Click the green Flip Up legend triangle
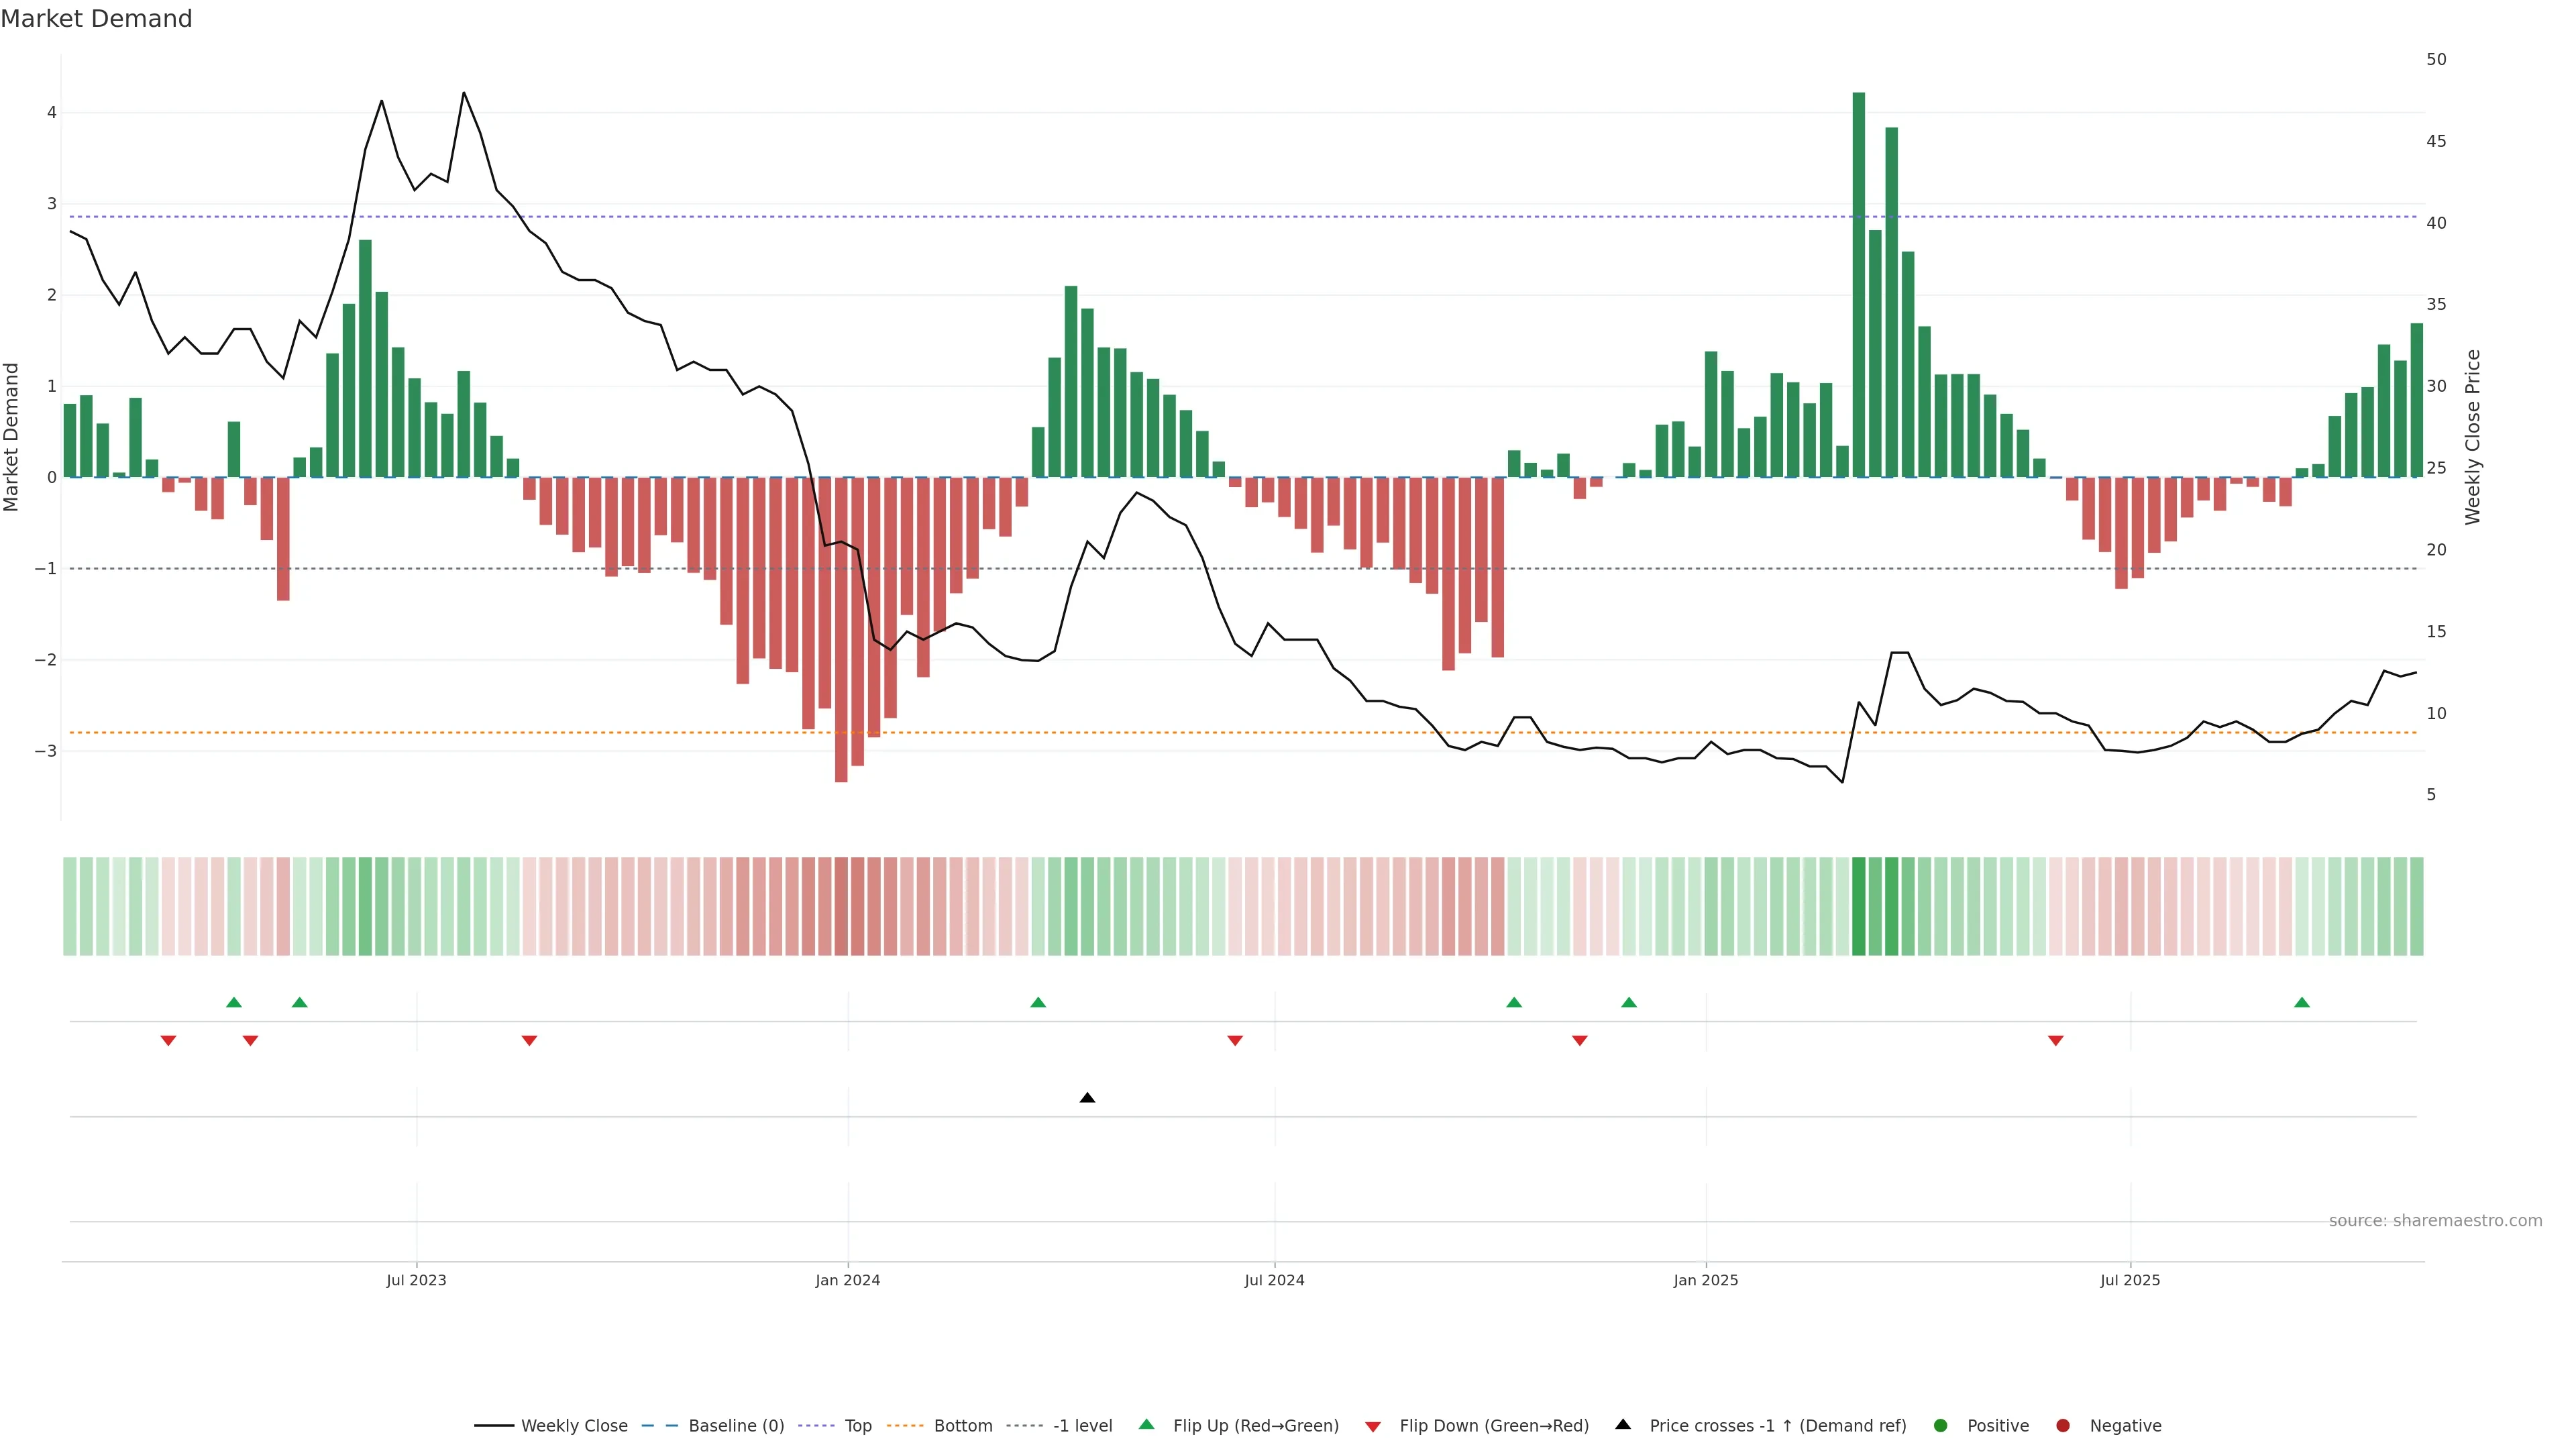Viewport: 2576px width, 1449px height. (1146, 1424)
